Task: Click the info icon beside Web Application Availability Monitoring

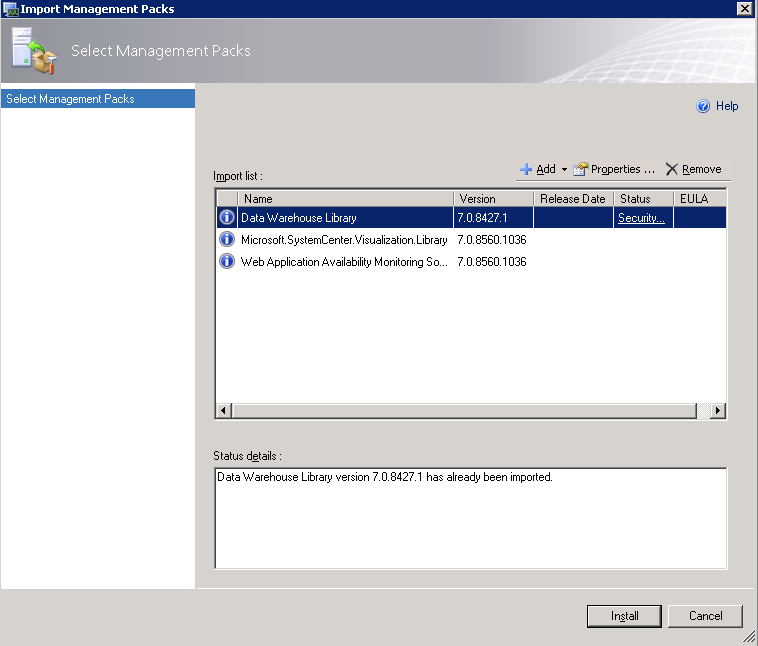Action: tap(227, 261)
